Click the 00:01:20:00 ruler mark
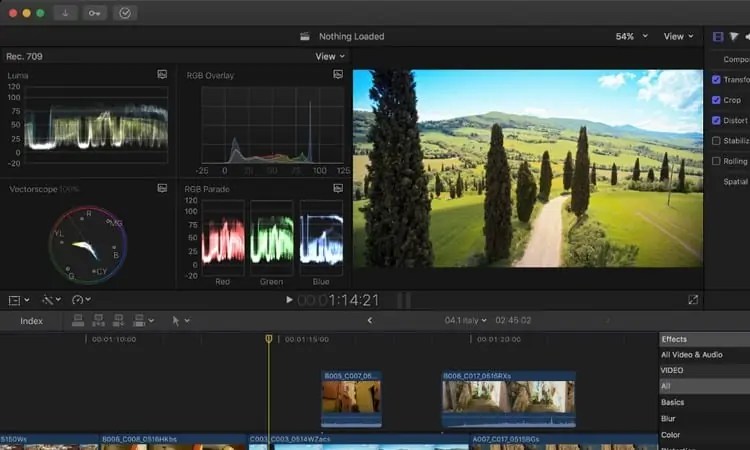The width and height of the screenshot is (750, 450). [499, 340]
